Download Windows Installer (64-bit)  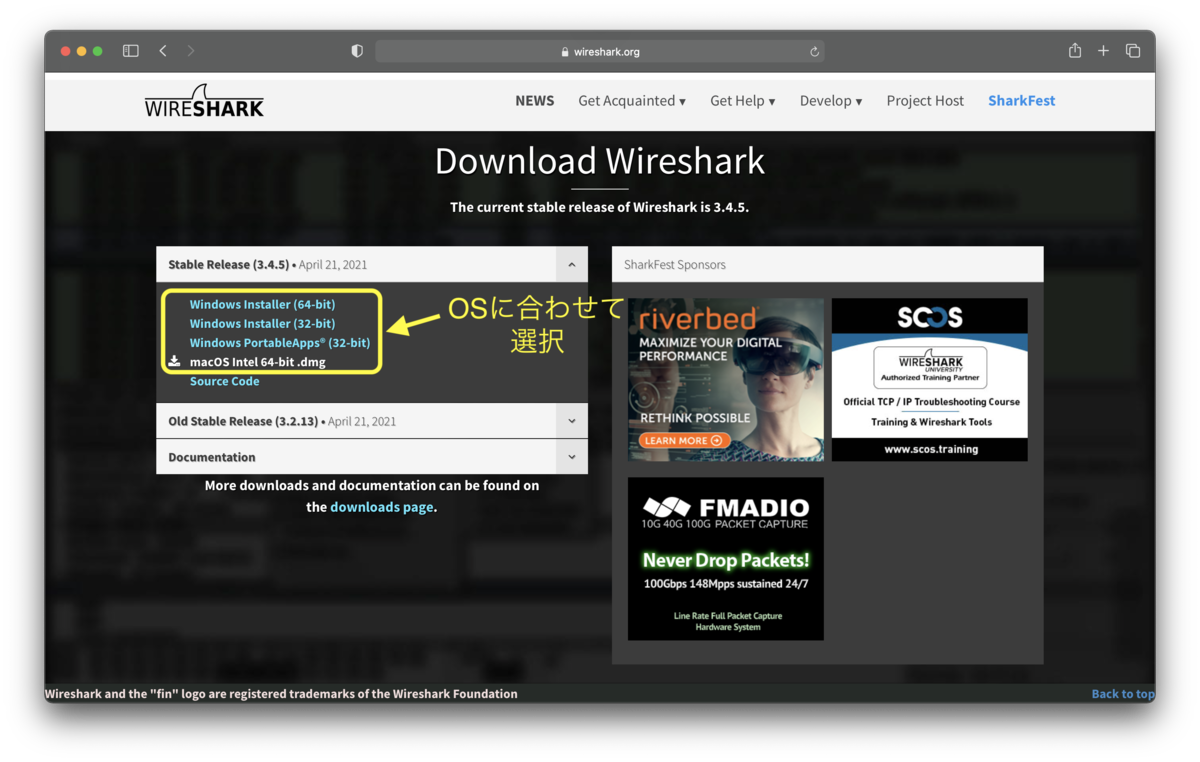click(262, 305)
